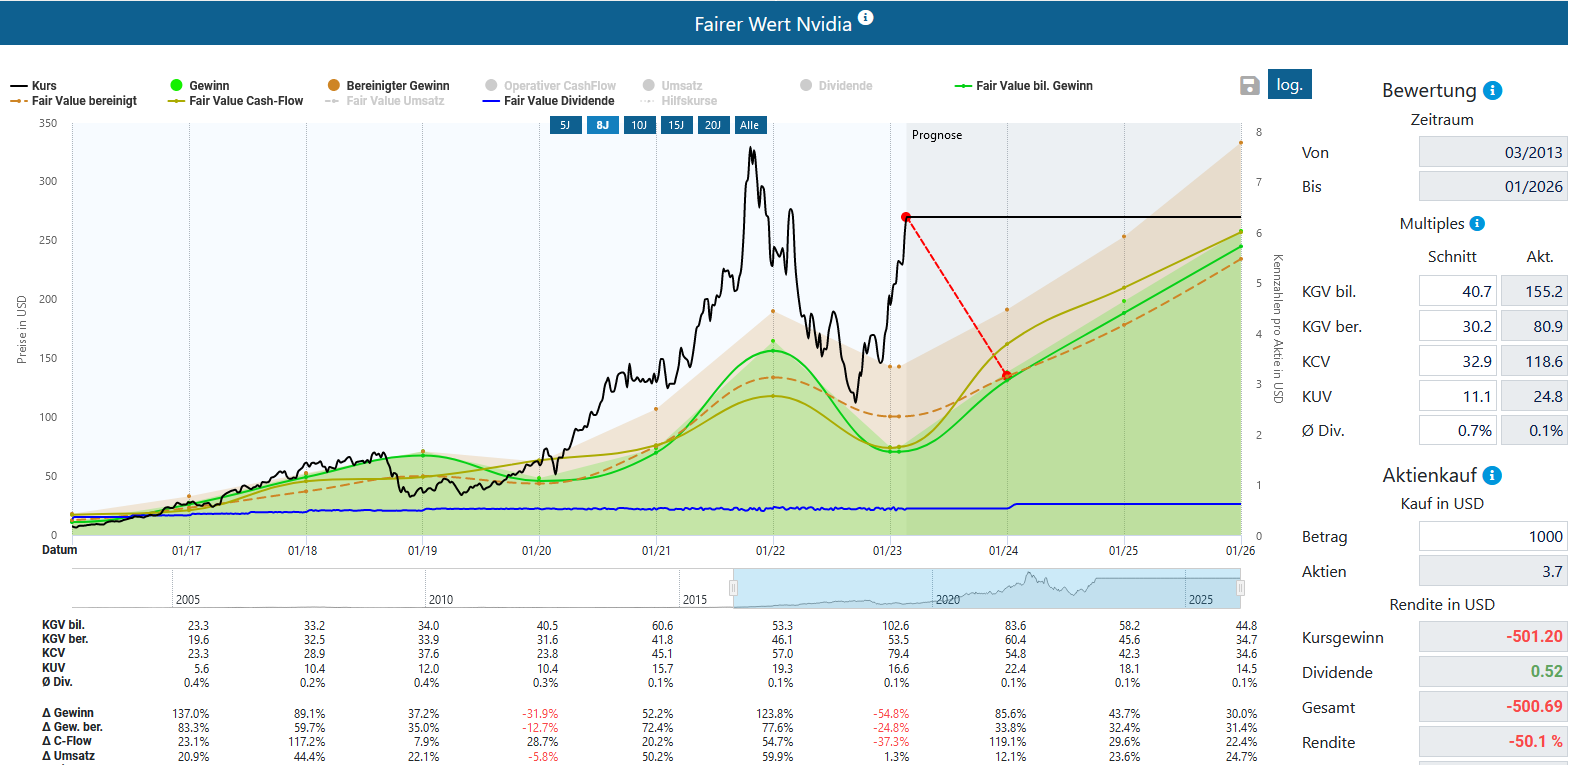Select the 5J time range tab
The width and height of the screenshot is (1573, 765).
tap(565, 125)
